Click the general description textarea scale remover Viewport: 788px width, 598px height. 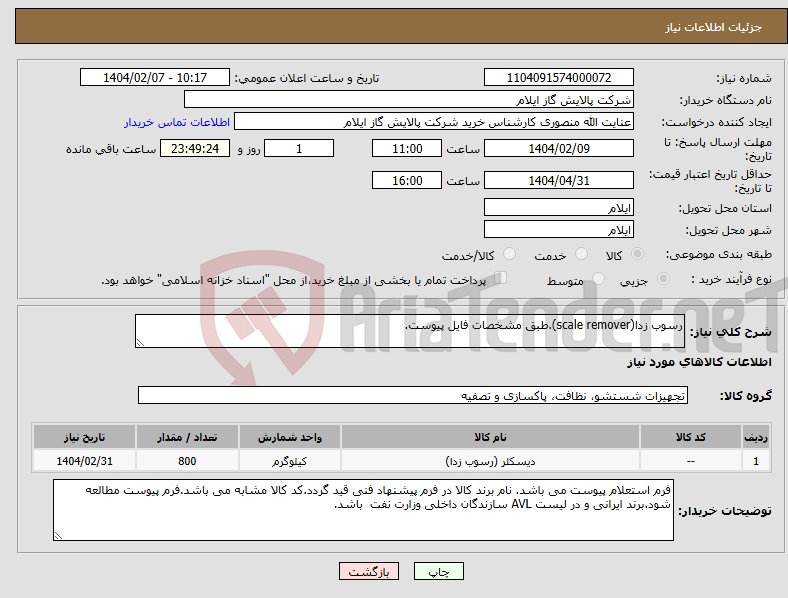(410, 331)
